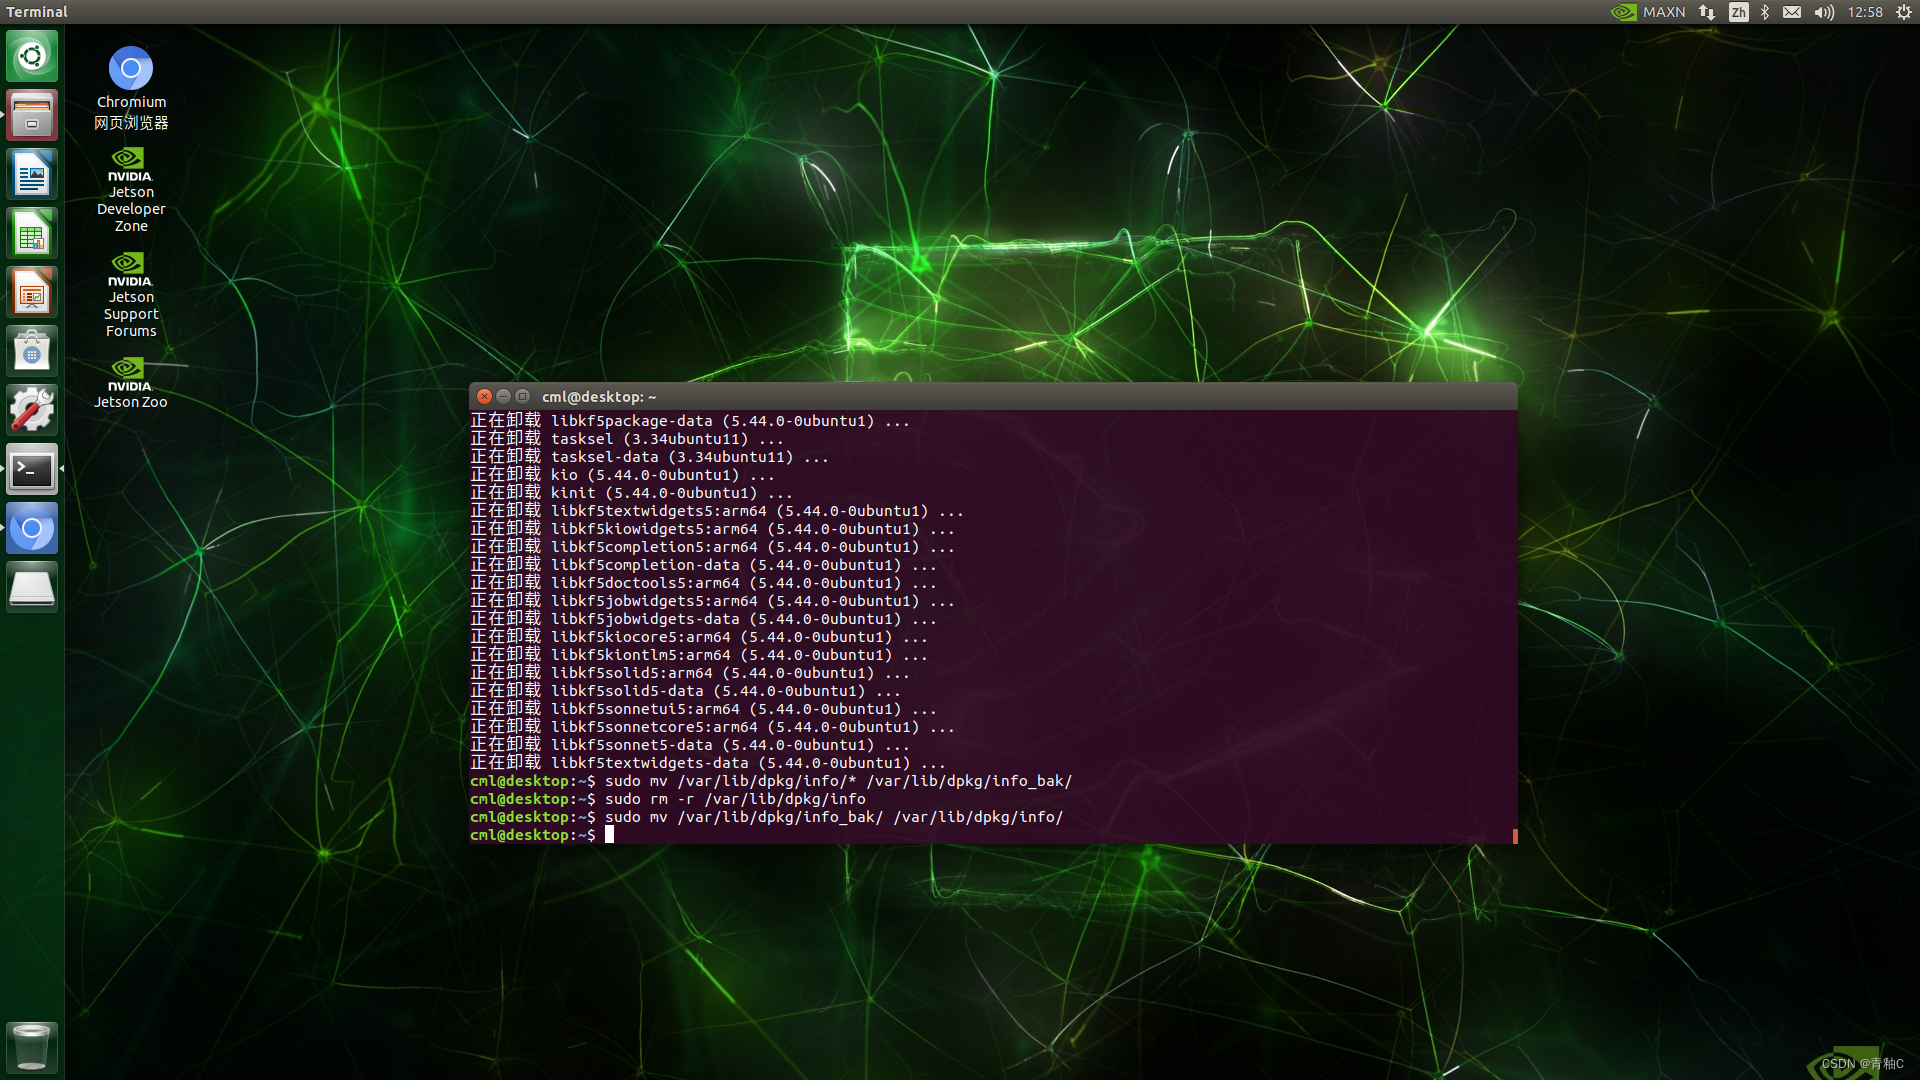Open System Settings wrench and gear icon

point(32,410)
